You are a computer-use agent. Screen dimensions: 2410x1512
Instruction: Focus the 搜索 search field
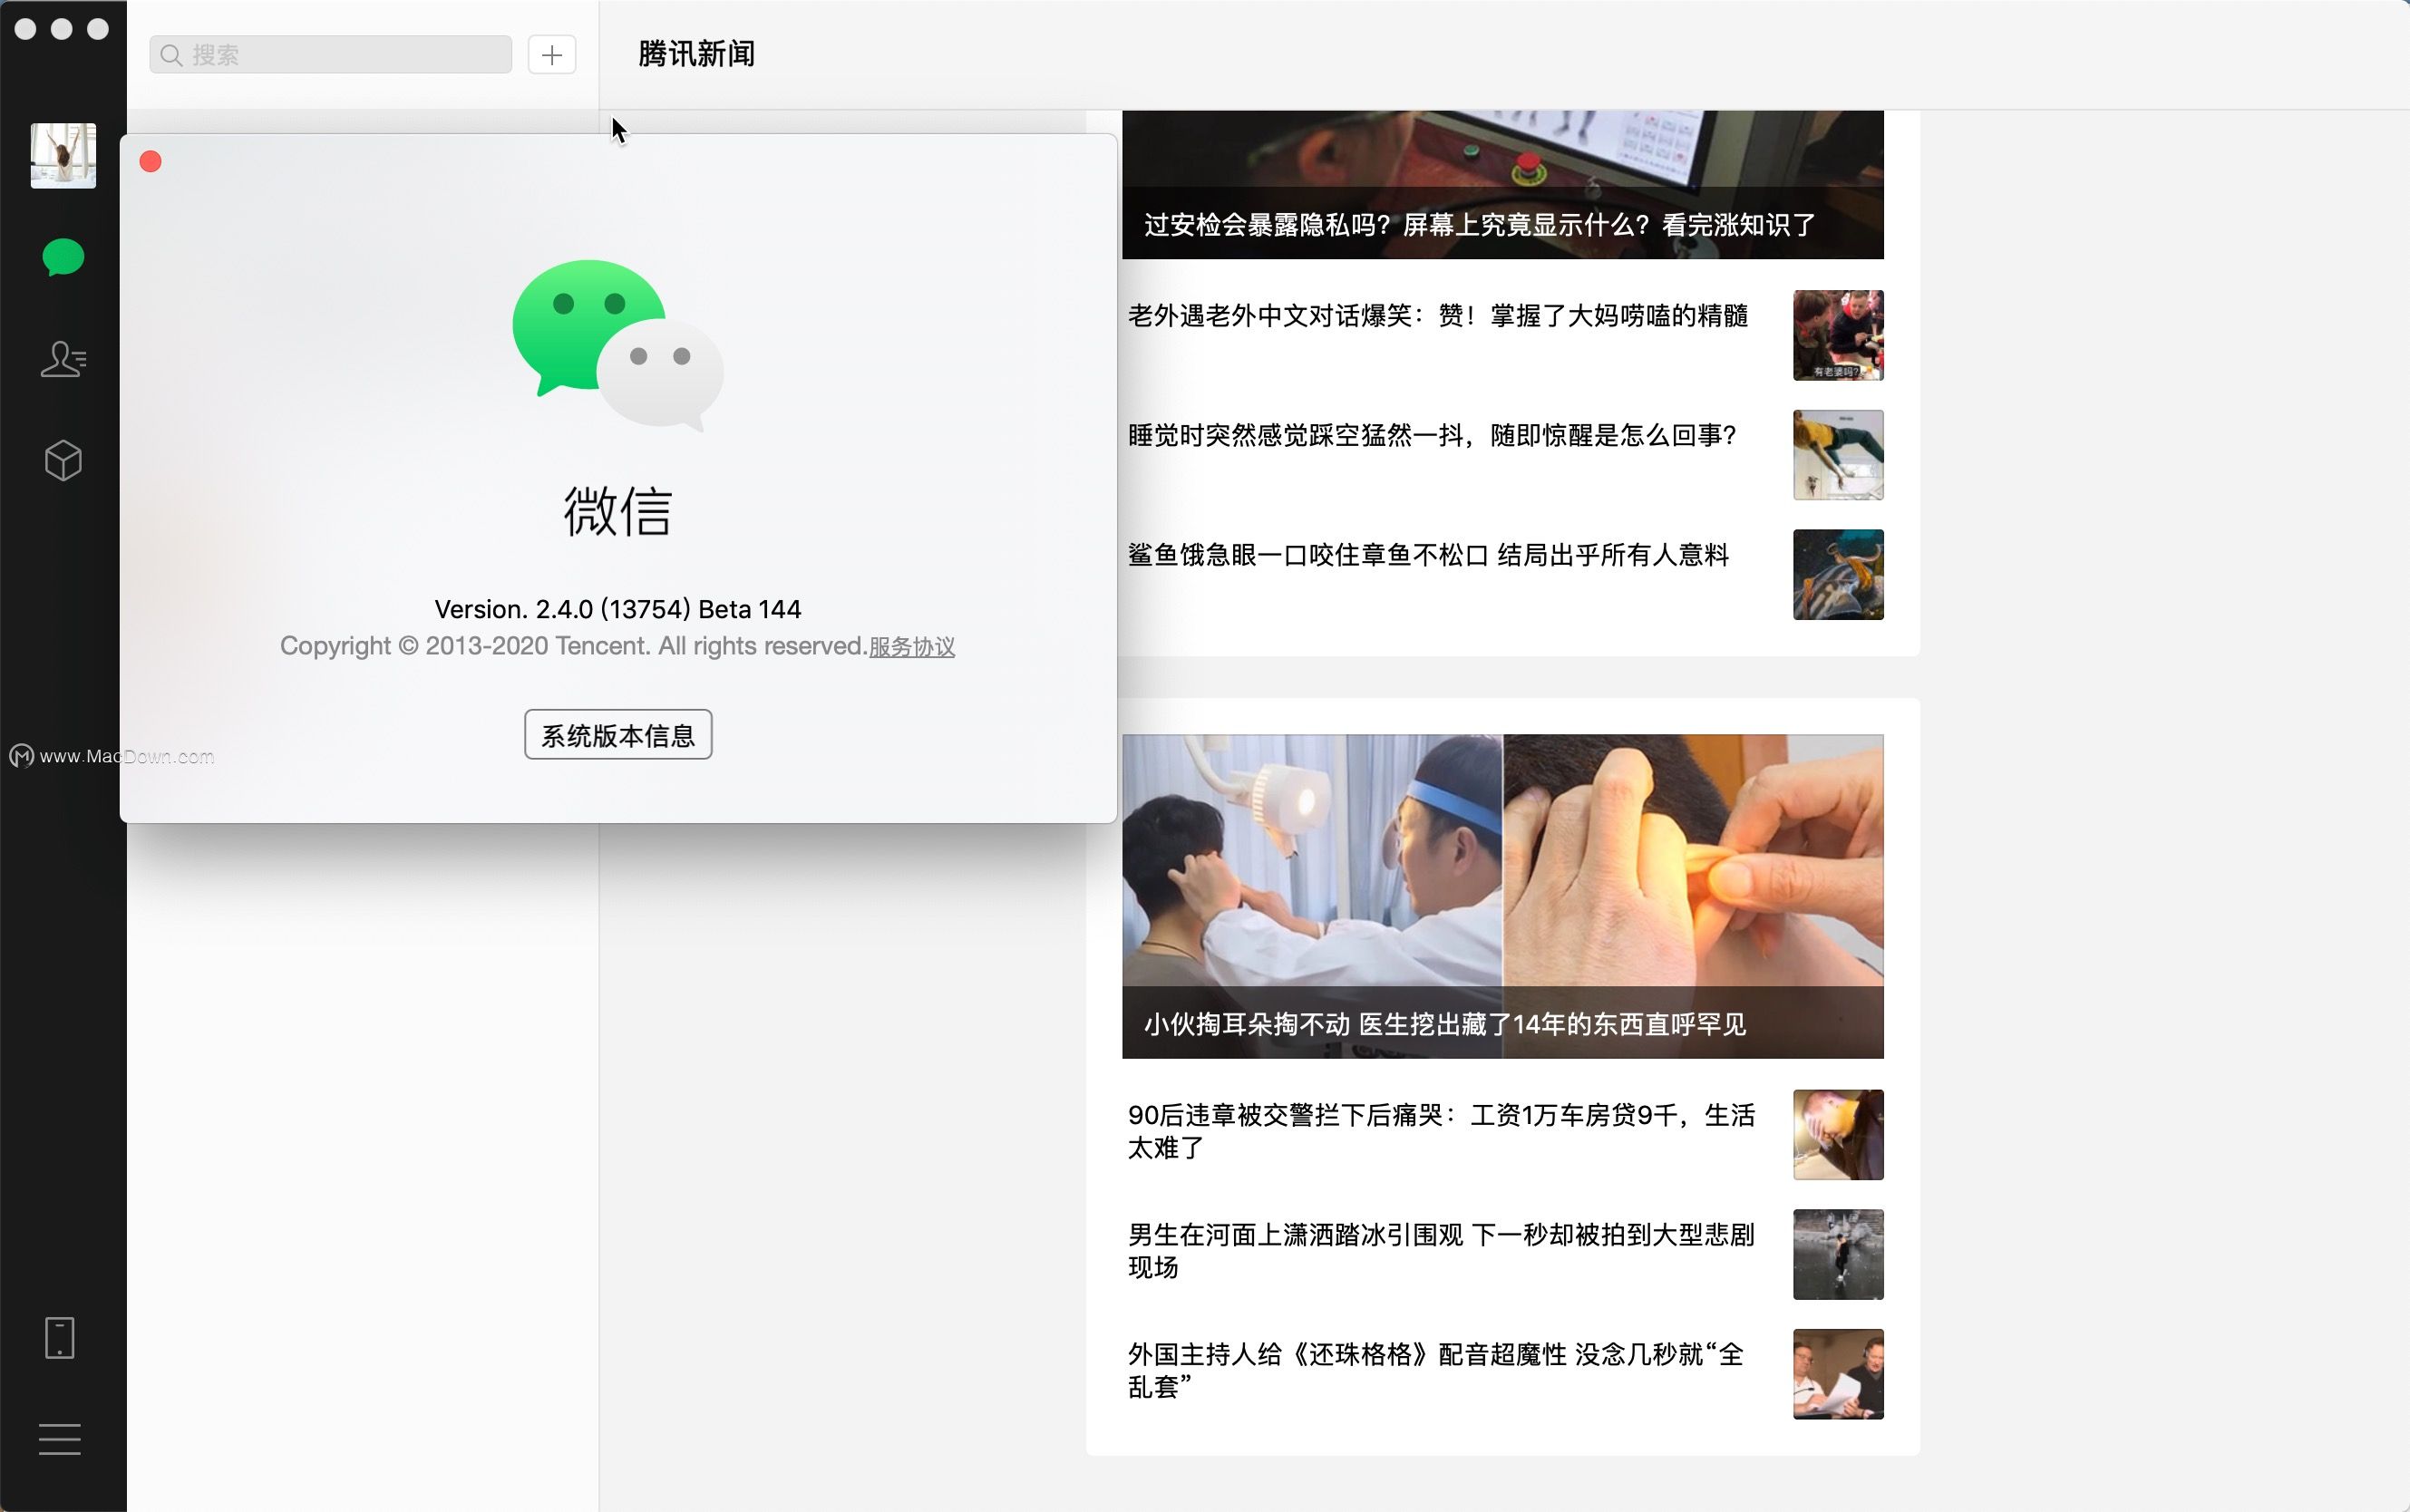pos(331,54)
